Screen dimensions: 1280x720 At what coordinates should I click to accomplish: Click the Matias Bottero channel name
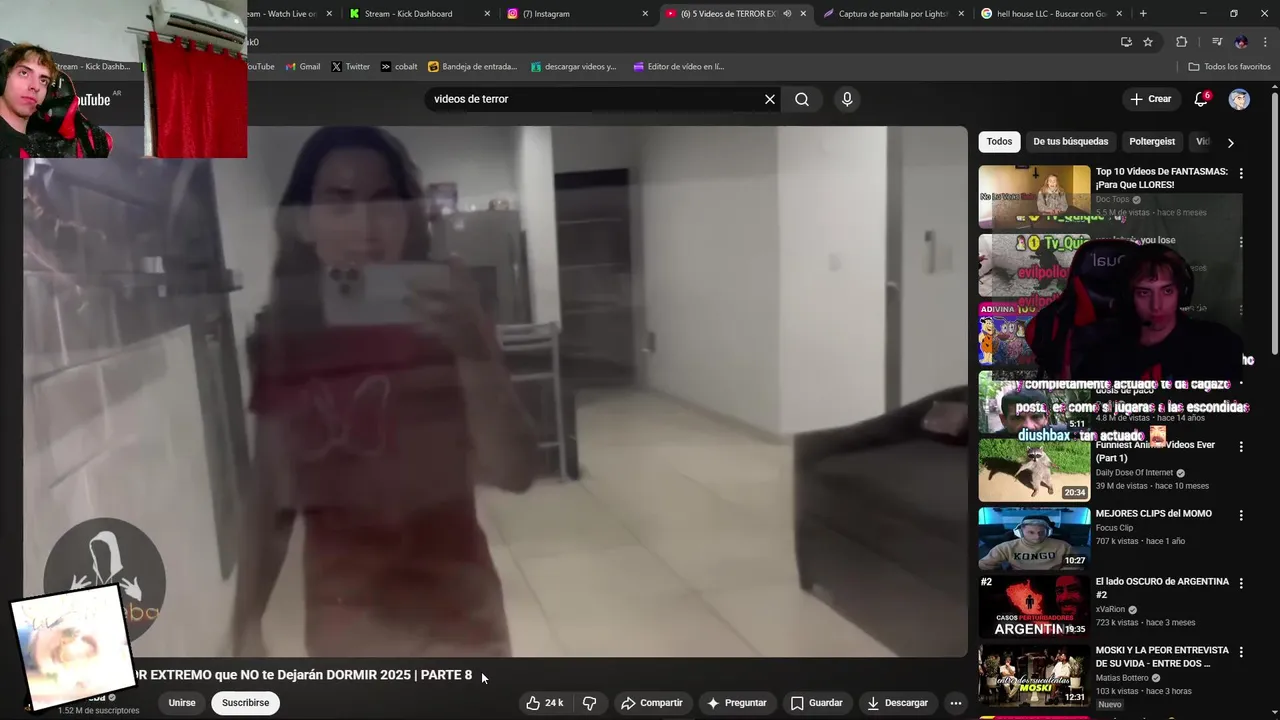[1121, 678]
